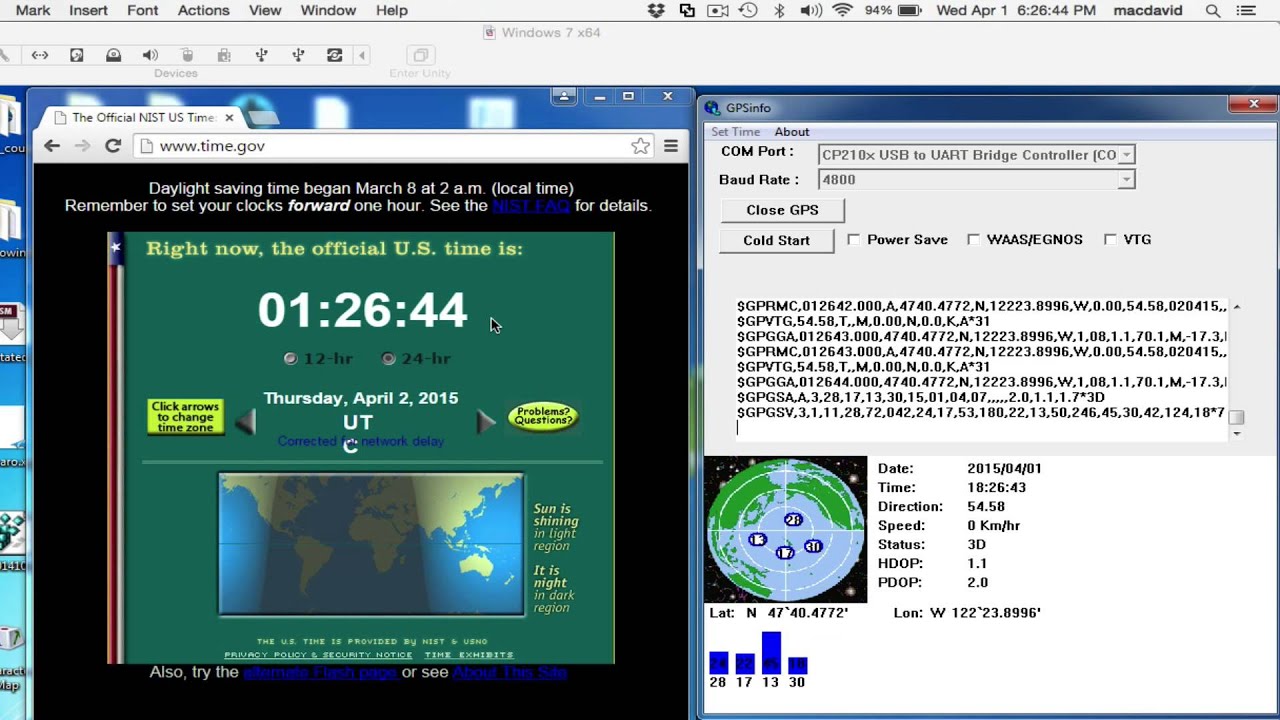
Task: Open the Font menu
Action: tap(143, 10)
